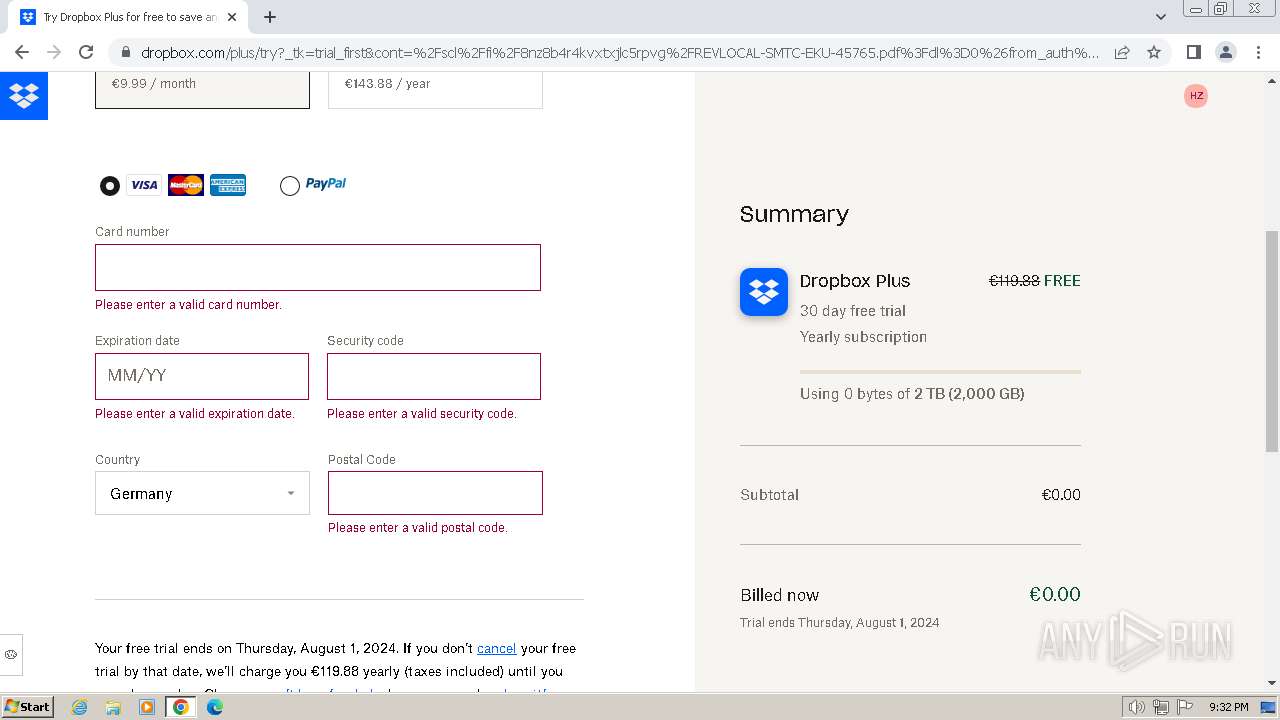Focus the Security code field
Image resolution: width=1280 pixels, height=720 pixels.
tap(434, 376)
